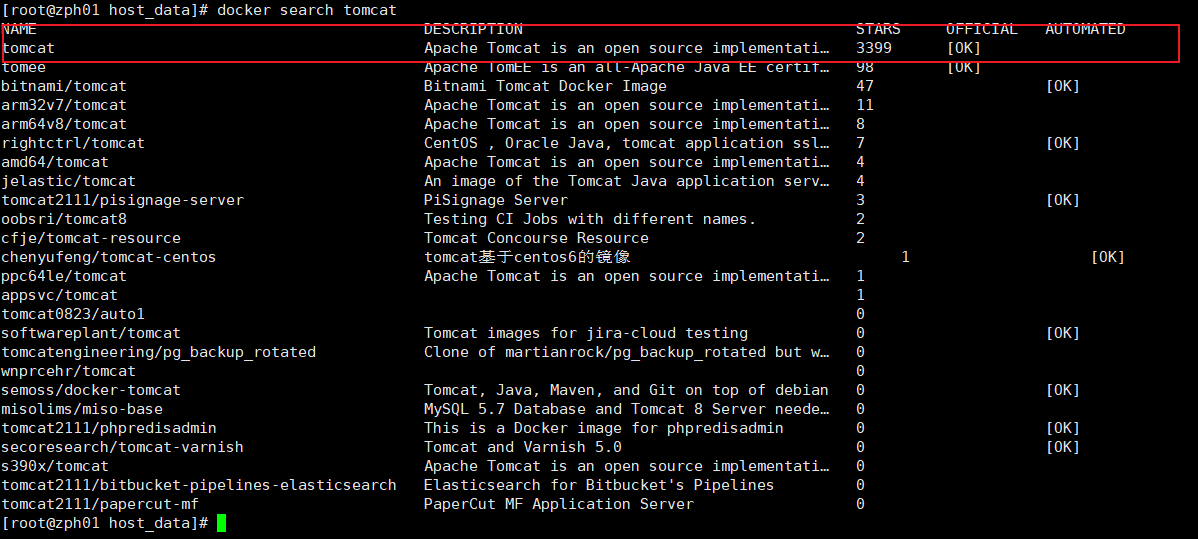Click 'Tomcat Concourse Resource' description

tap(536, 238)
